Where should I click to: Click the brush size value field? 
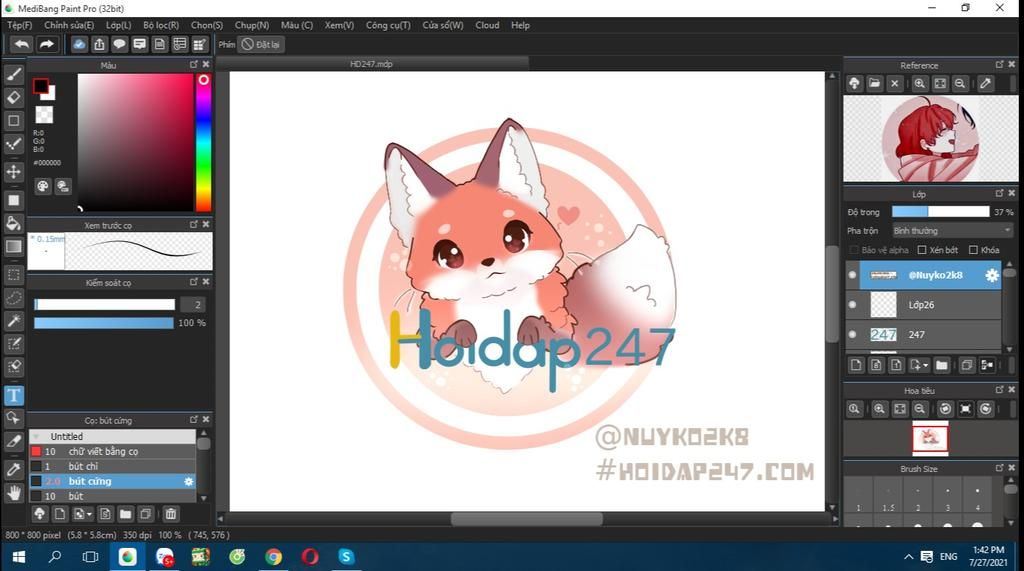click(195, 304)
